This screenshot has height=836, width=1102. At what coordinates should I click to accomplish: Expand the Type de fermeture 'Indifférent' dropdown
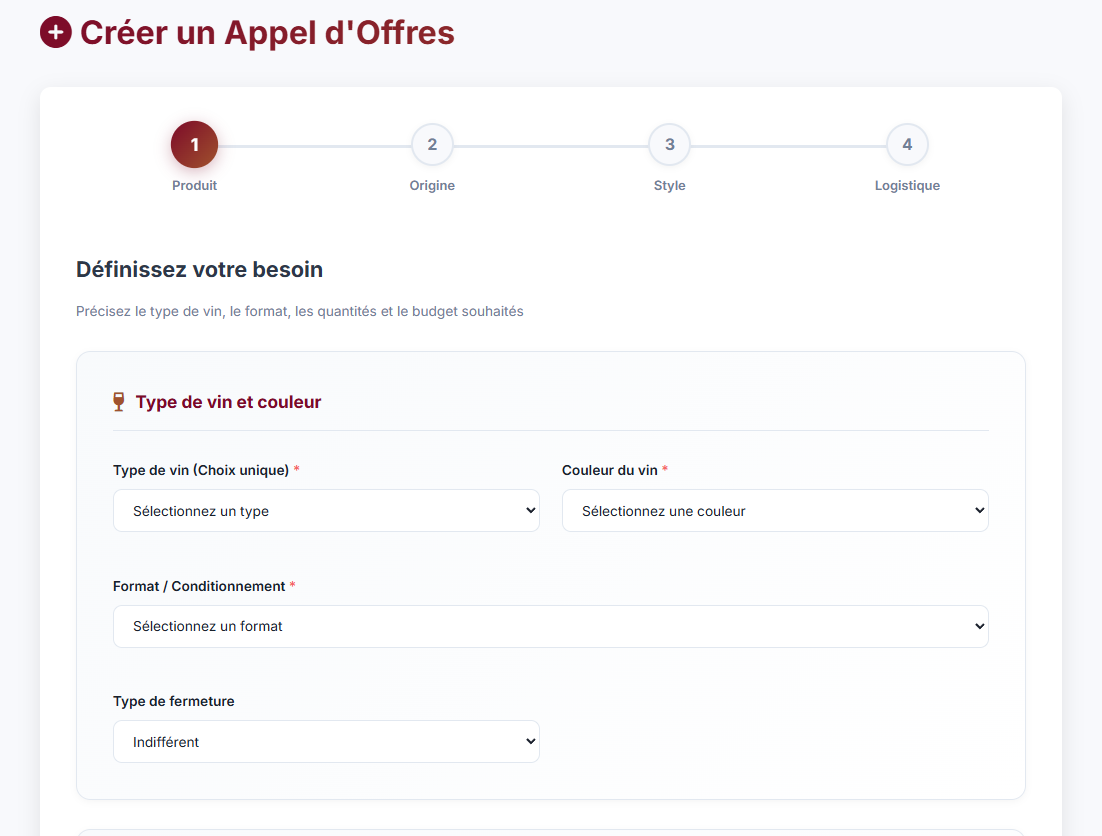pyautogui.click(x=326, y=742)
